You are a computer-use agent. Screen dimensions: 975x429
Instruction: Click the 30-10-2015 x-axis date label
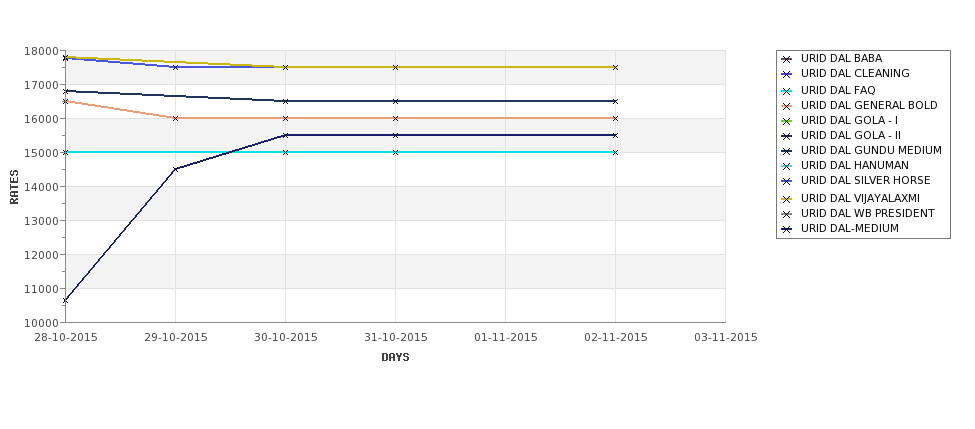285,338
